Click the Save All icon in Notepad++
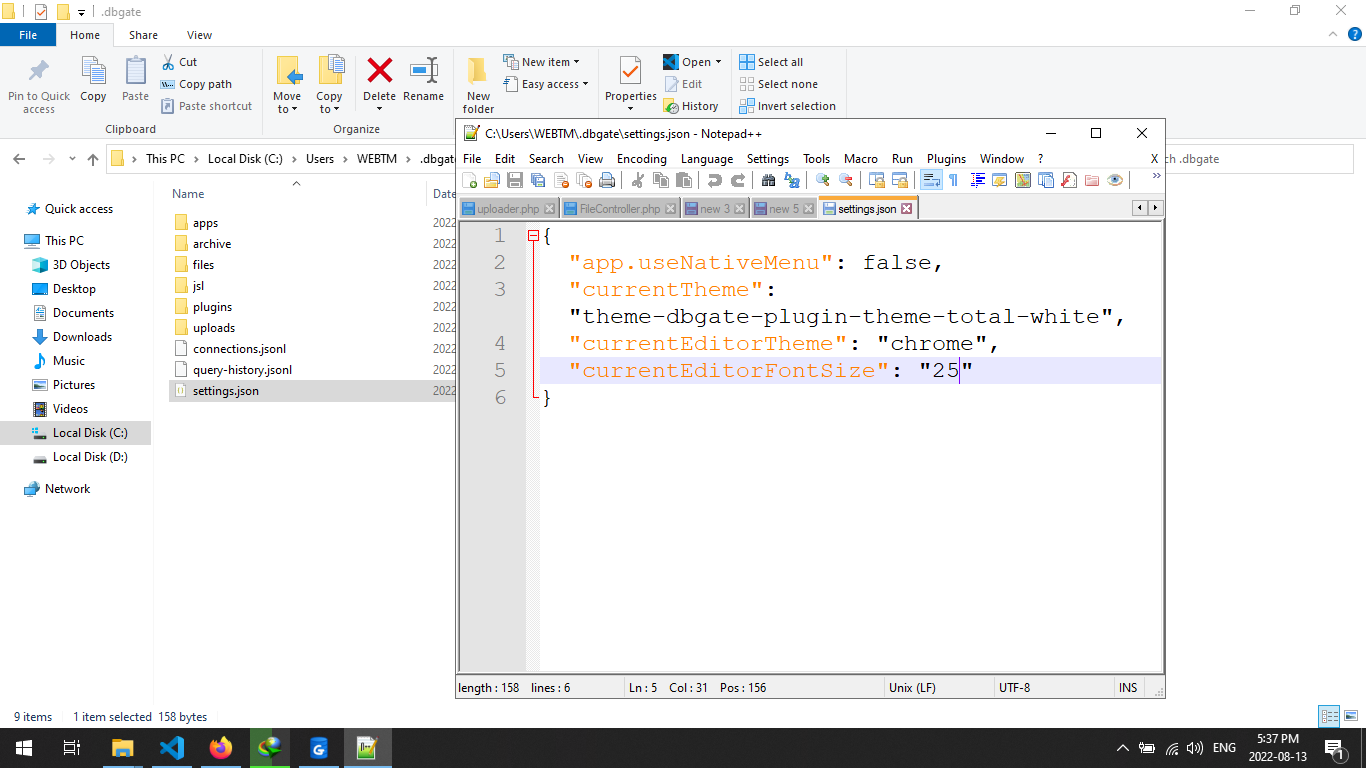 [538, 180]
